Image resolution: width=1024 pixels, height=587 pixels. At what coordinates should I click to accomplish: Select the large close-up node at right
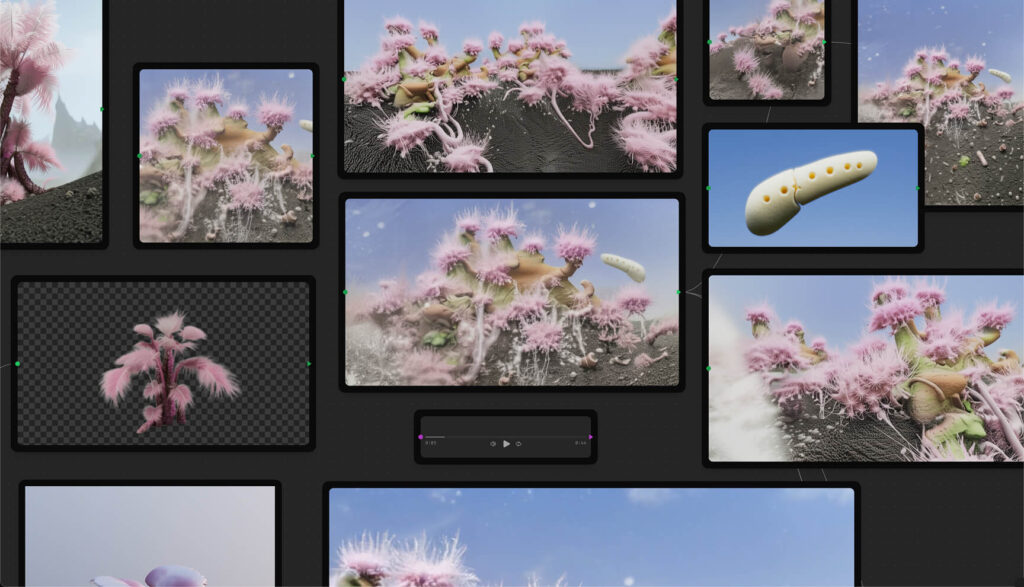tap(865, 368)
